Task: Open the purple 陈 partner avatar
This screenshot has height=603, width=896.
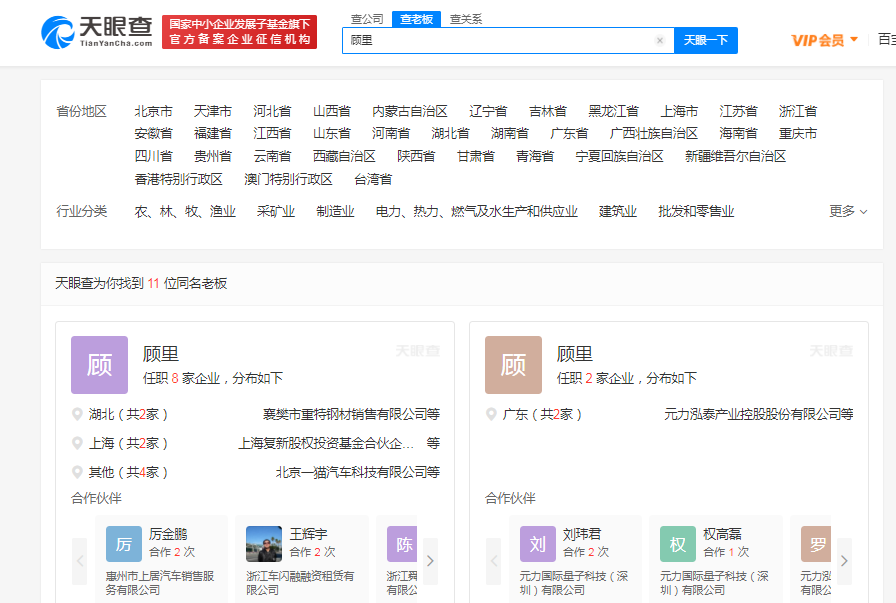Action: pyautogui.click(x=402, y=544)
